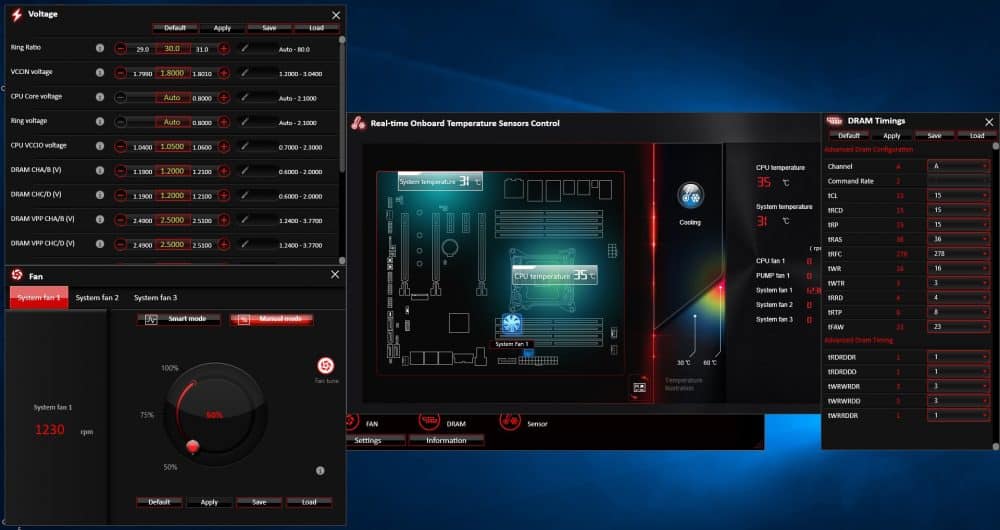
Task: Click the CPU Core voltage info icon
Action: click(x=99, y=97)
